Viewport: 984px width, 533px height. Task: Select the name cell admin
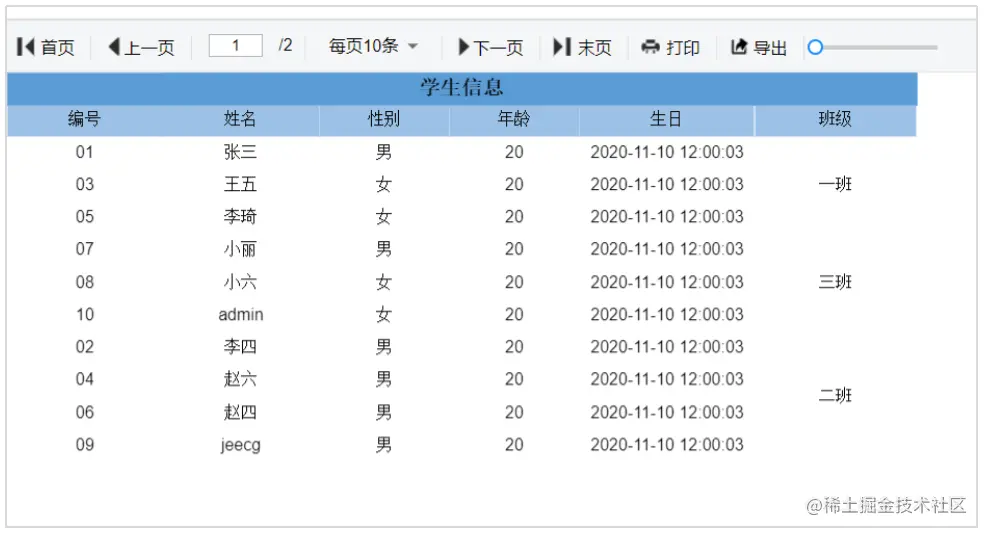241,315
